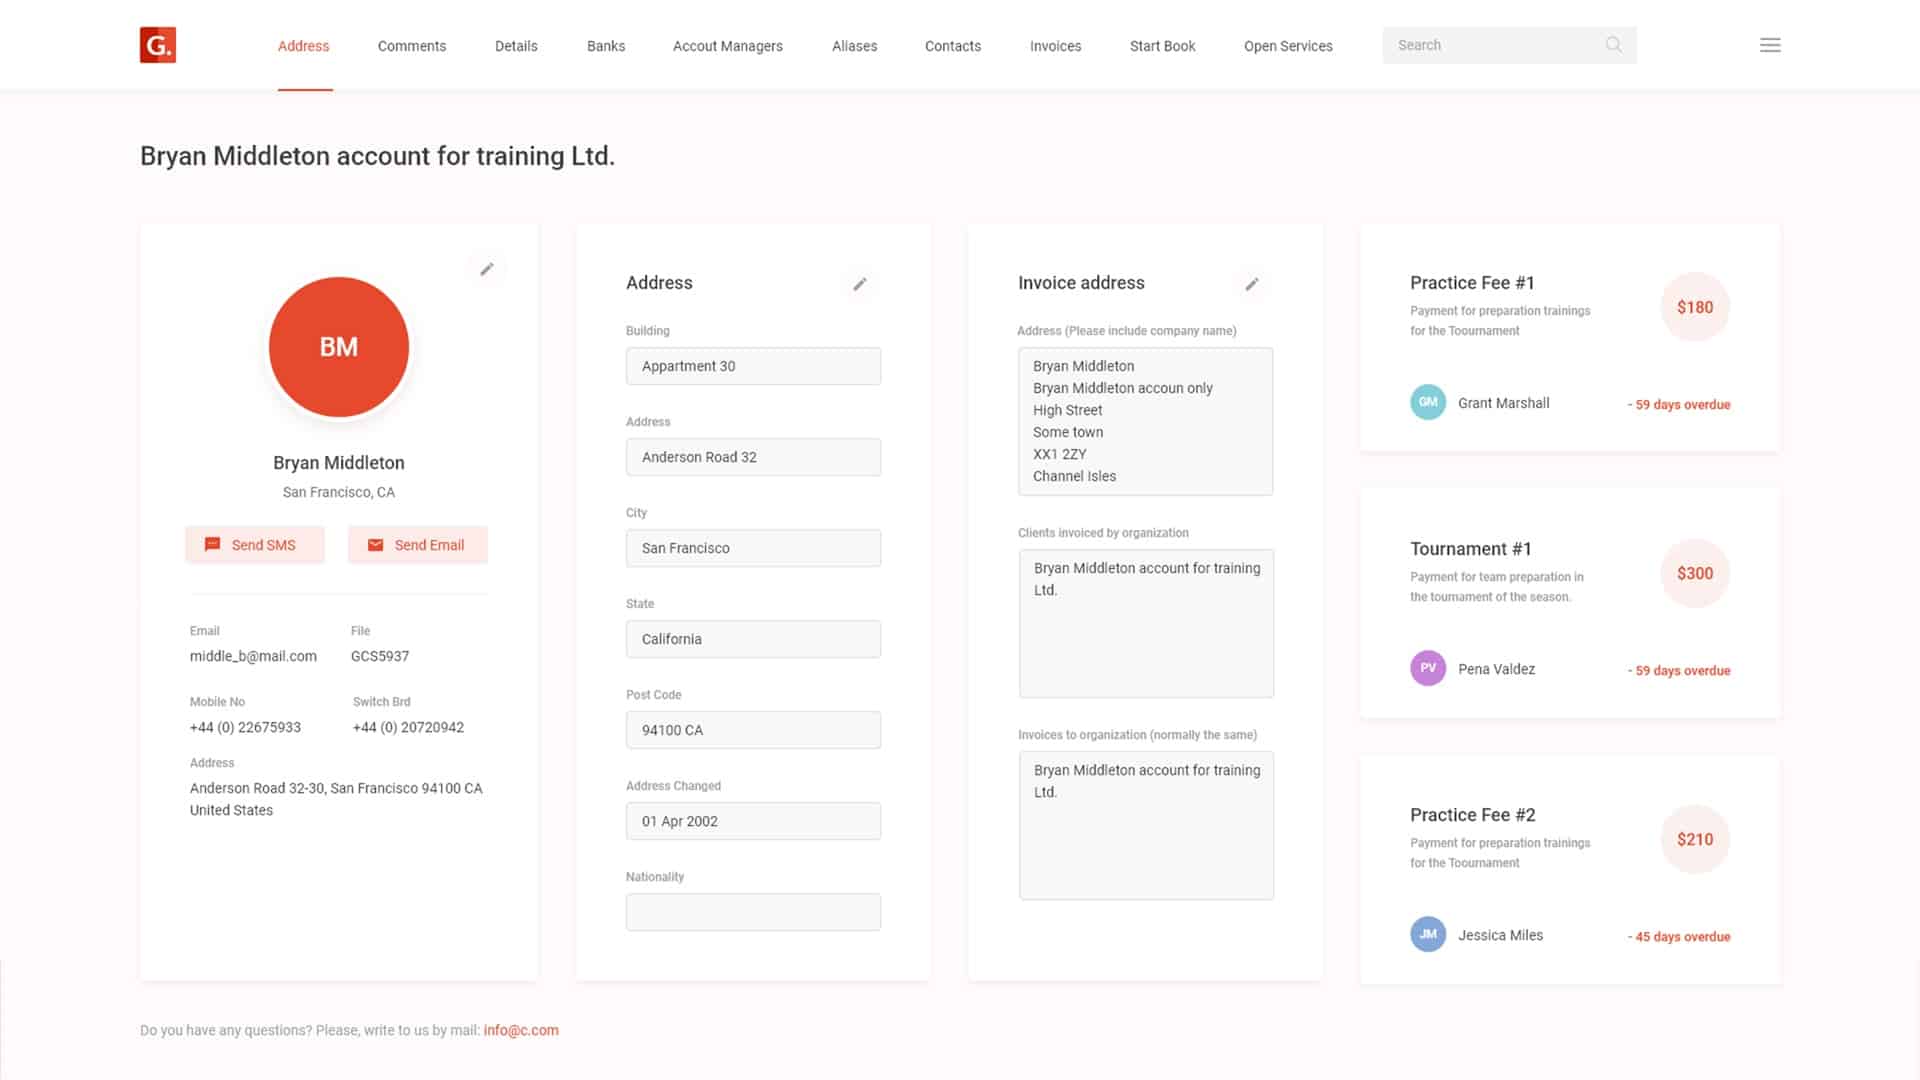1920x1080 pixels.
Task: Open the Comments tab
Action: point(412,46)
